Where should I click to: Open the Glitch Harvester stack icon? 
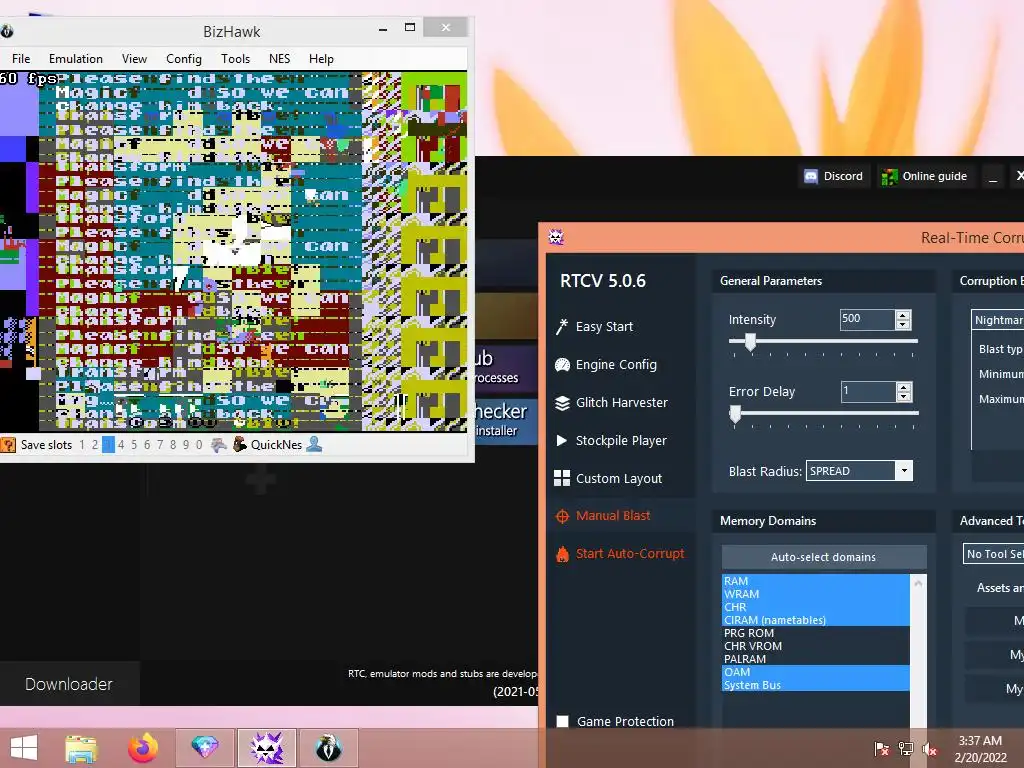pos(562,403)
